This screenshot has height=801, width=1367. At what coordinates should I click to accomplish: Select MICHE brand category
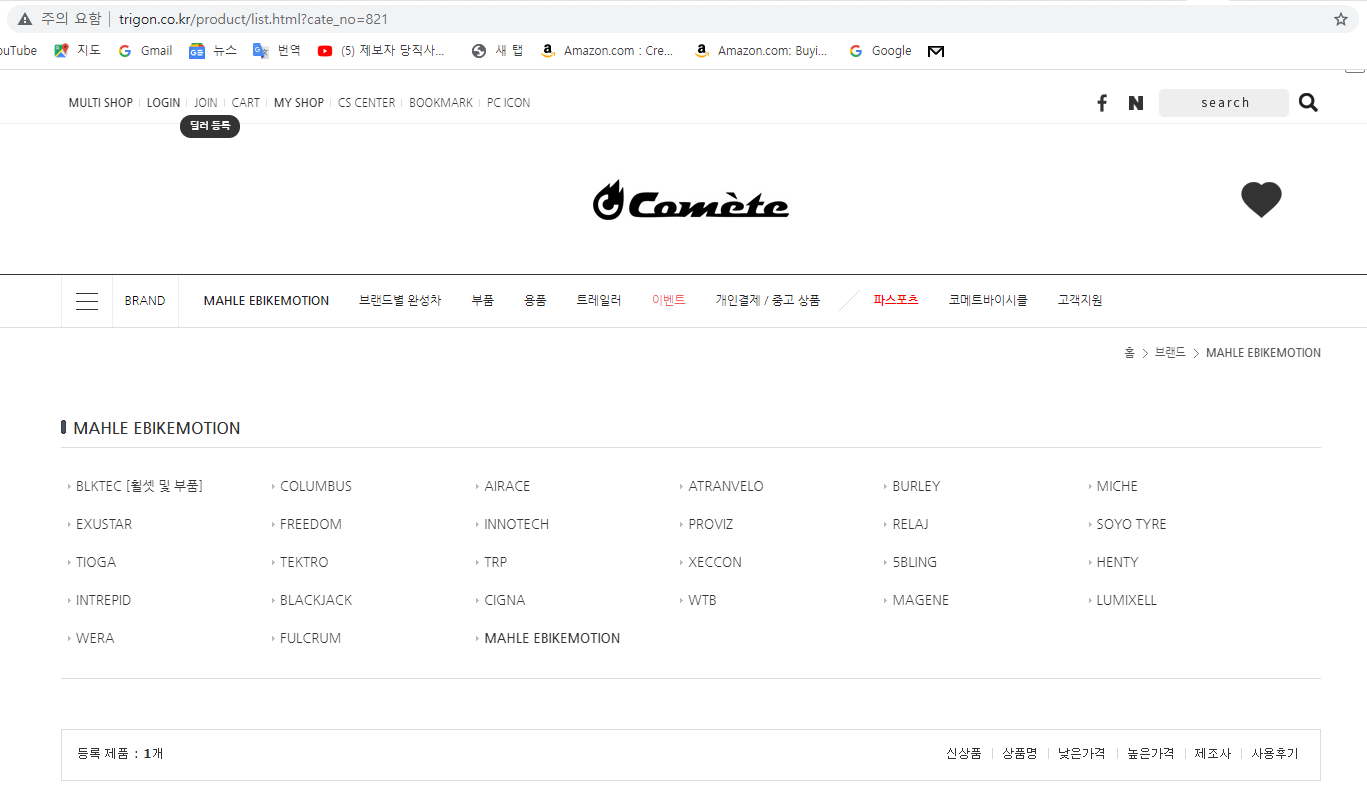(1117, 487)
